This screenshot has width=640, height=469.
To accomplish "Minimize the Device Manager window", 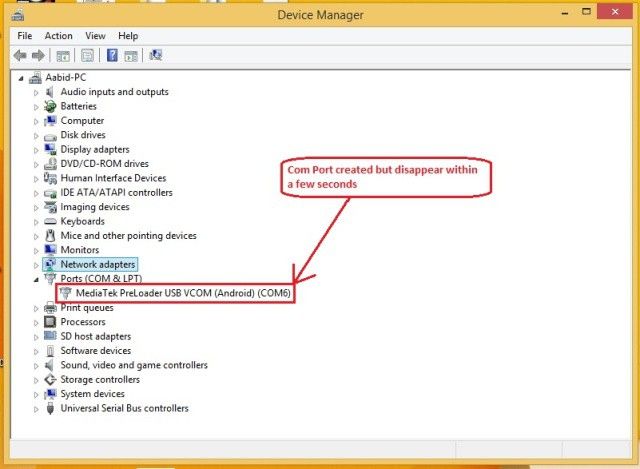I will [x=565, y=13].
